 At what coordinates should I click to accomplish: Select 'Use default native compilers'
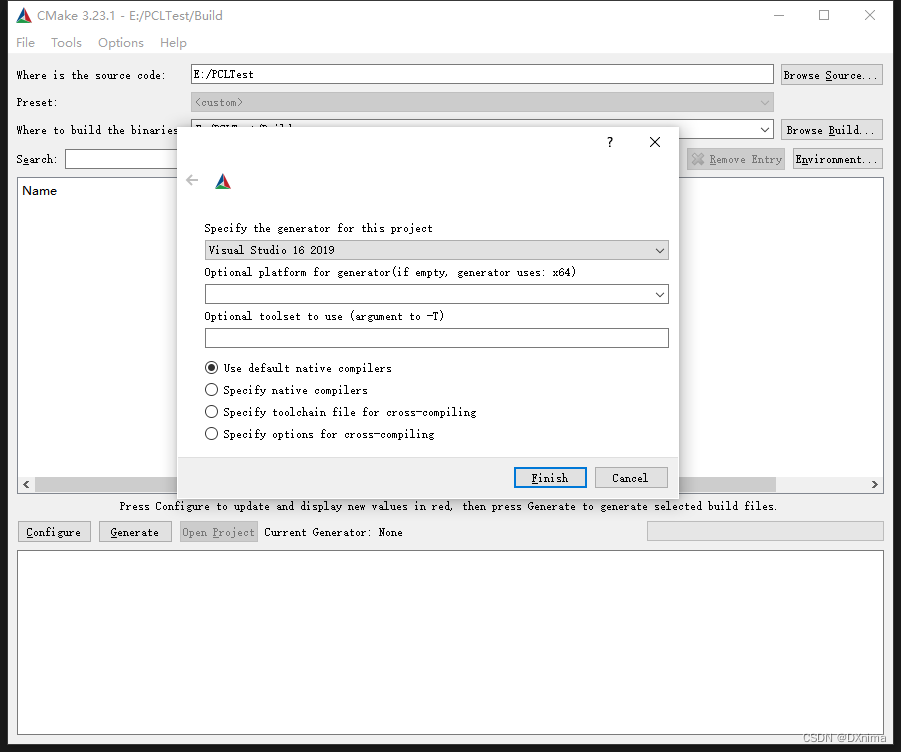point(210,367)
